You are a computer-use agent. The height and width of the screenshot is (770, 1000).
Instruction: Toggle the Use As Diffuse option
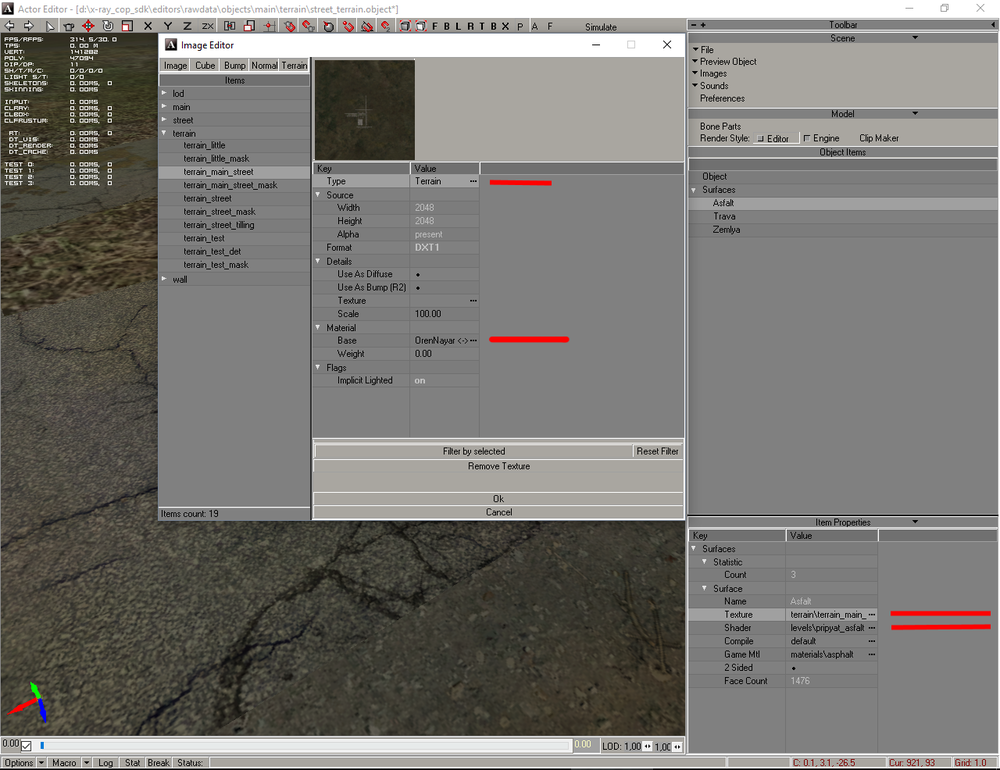pos(417,274)
